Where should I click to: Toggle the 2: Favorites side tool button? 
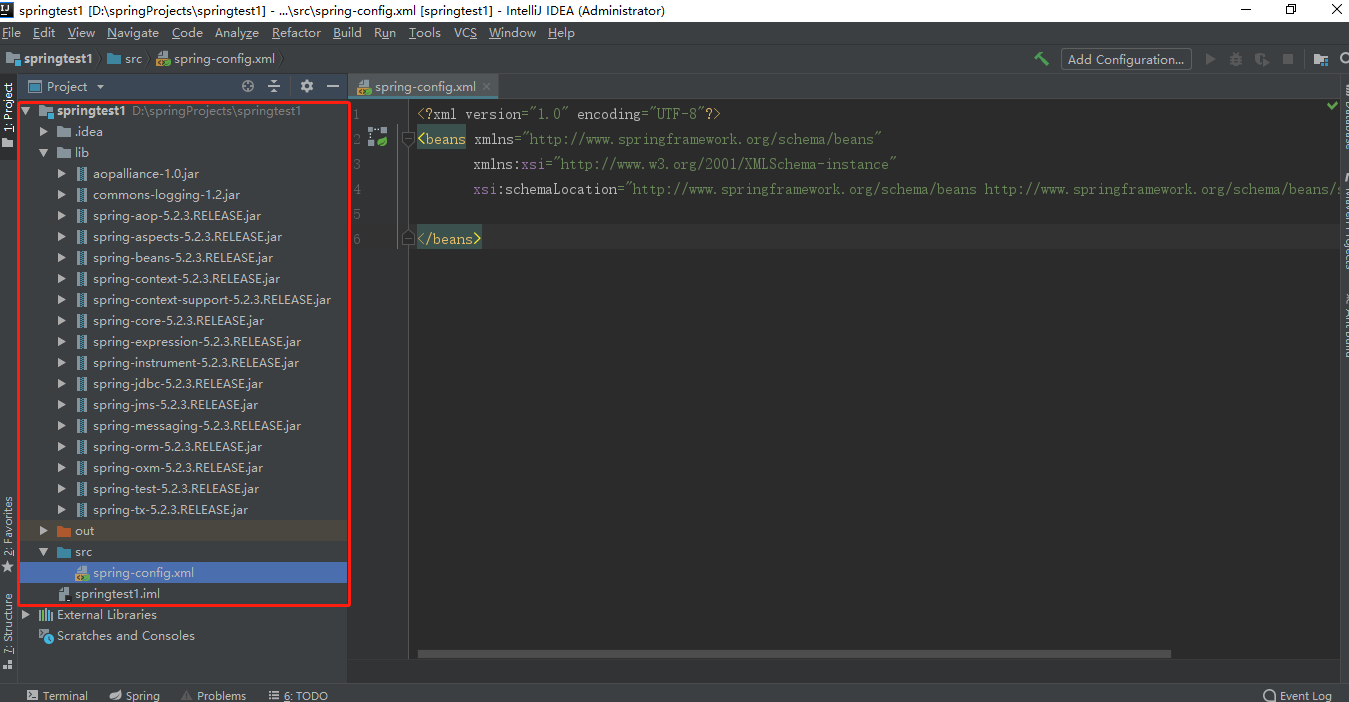click(x=8, y=533)
